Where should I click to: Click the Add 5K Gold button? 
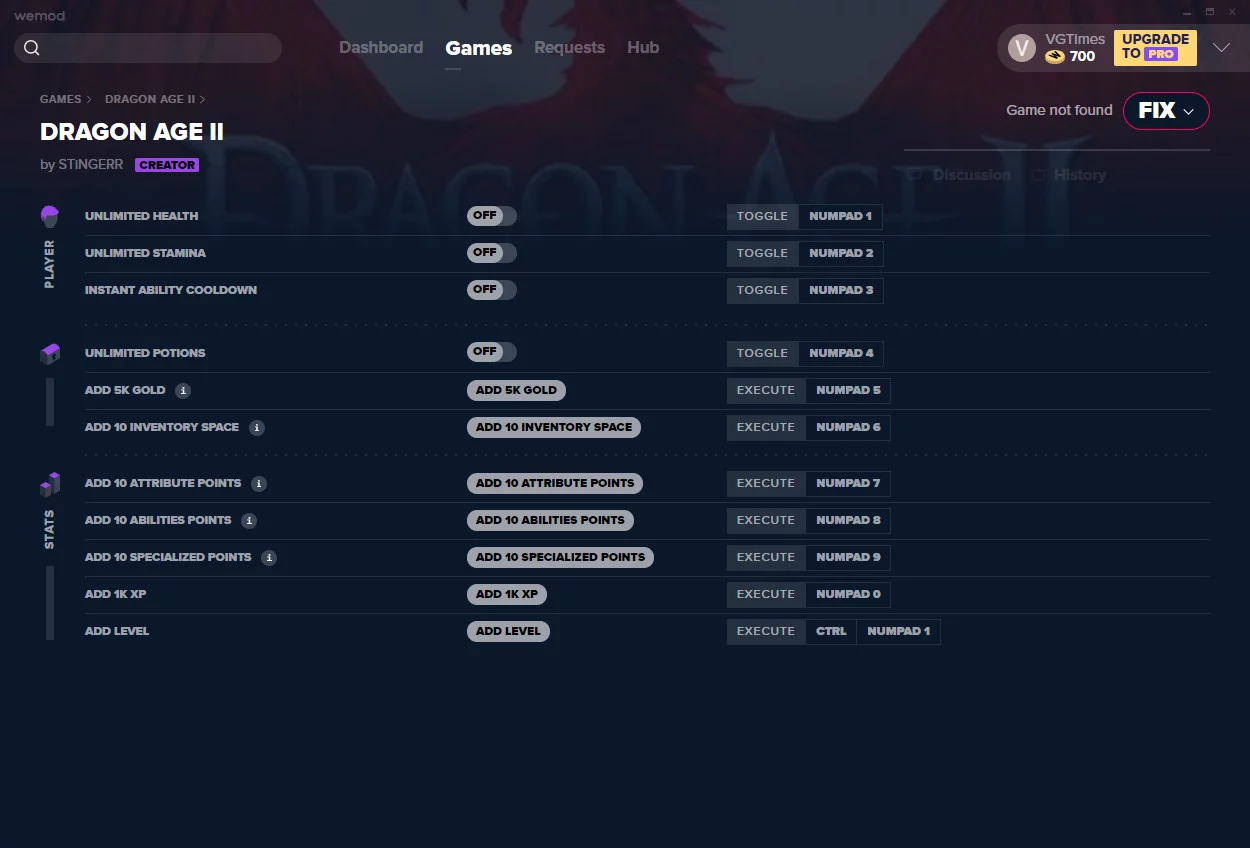(x=516, y=391)
